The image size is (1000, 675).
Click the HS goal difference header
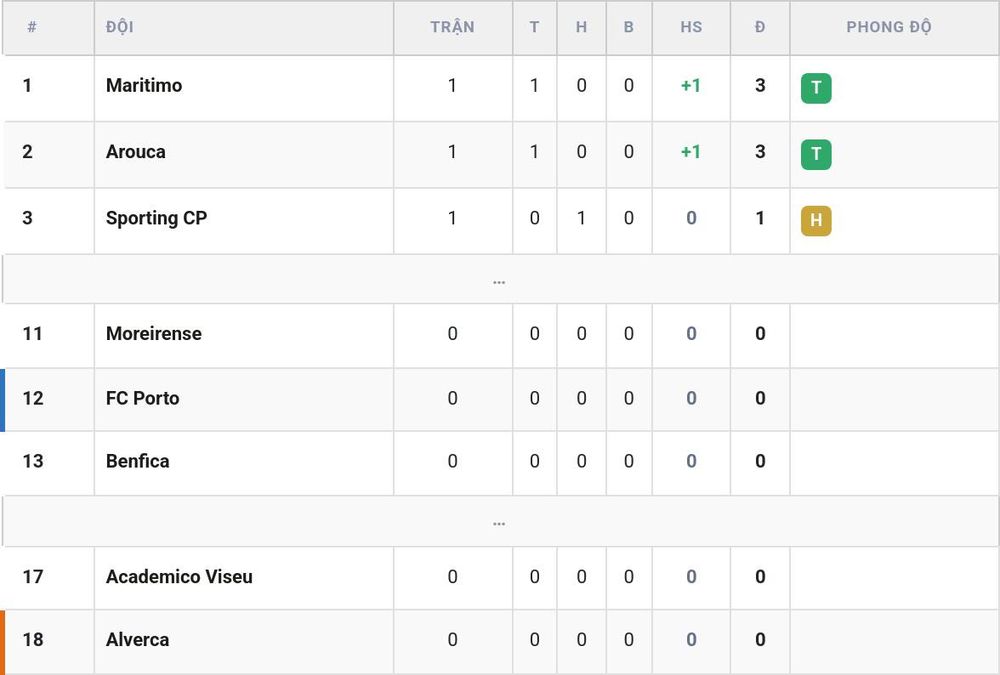pos(691,27)
